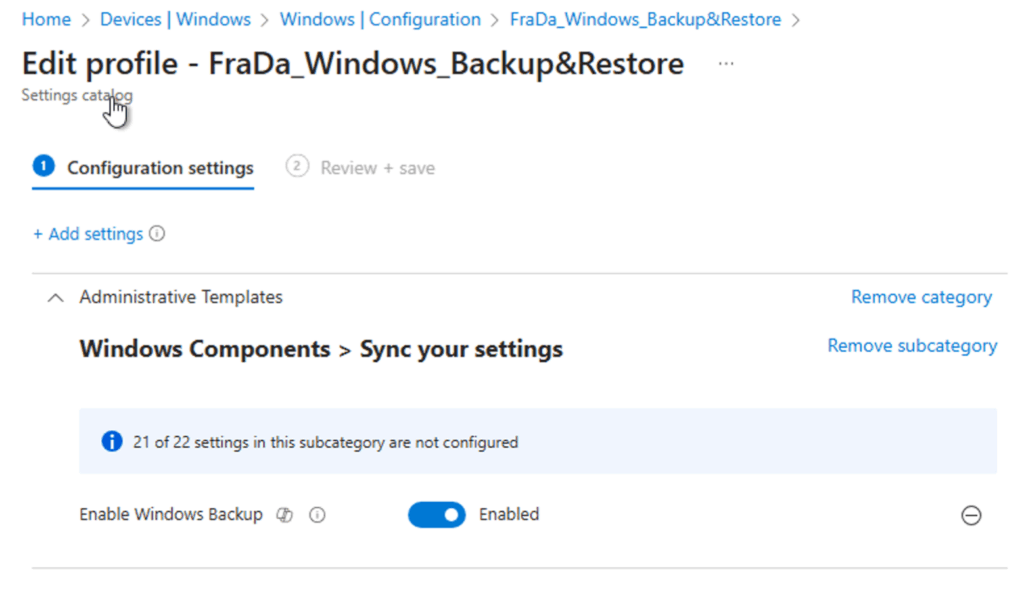1024x593 pixels.
Task: Click Remove category link
Action: (x=921, y=297)
